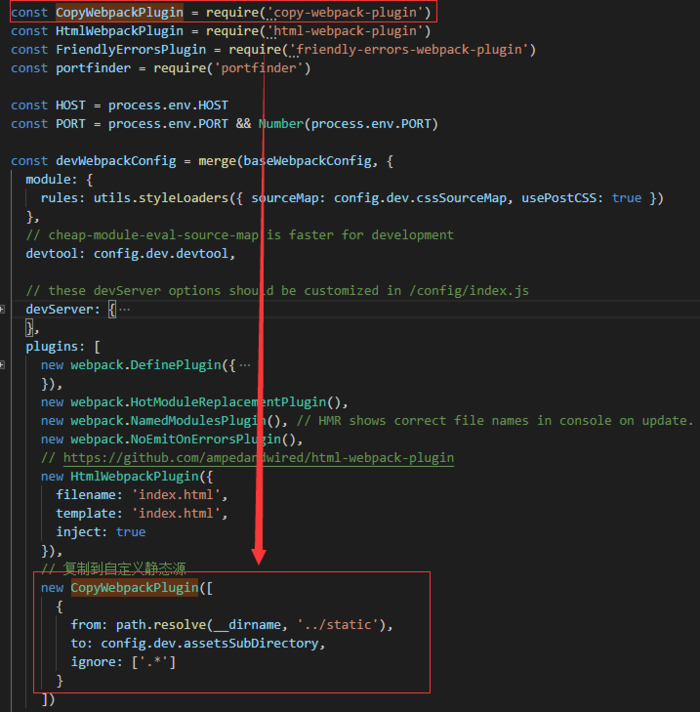This screenshot has height=712, width=700.
Task: Click the ignore: property key
Action: 97,662
